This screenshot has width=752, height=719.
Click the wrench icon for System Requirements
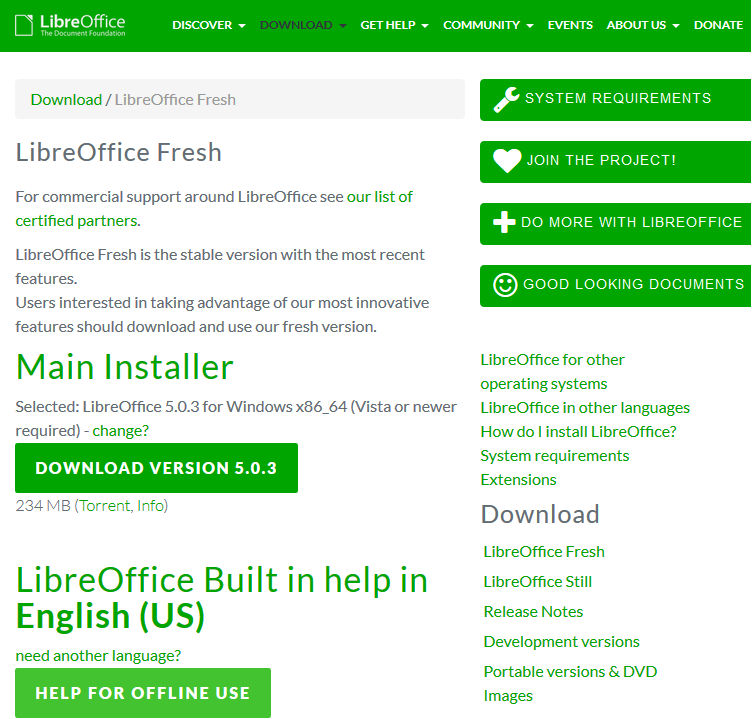pyautogui.click(x=507, y=99)
